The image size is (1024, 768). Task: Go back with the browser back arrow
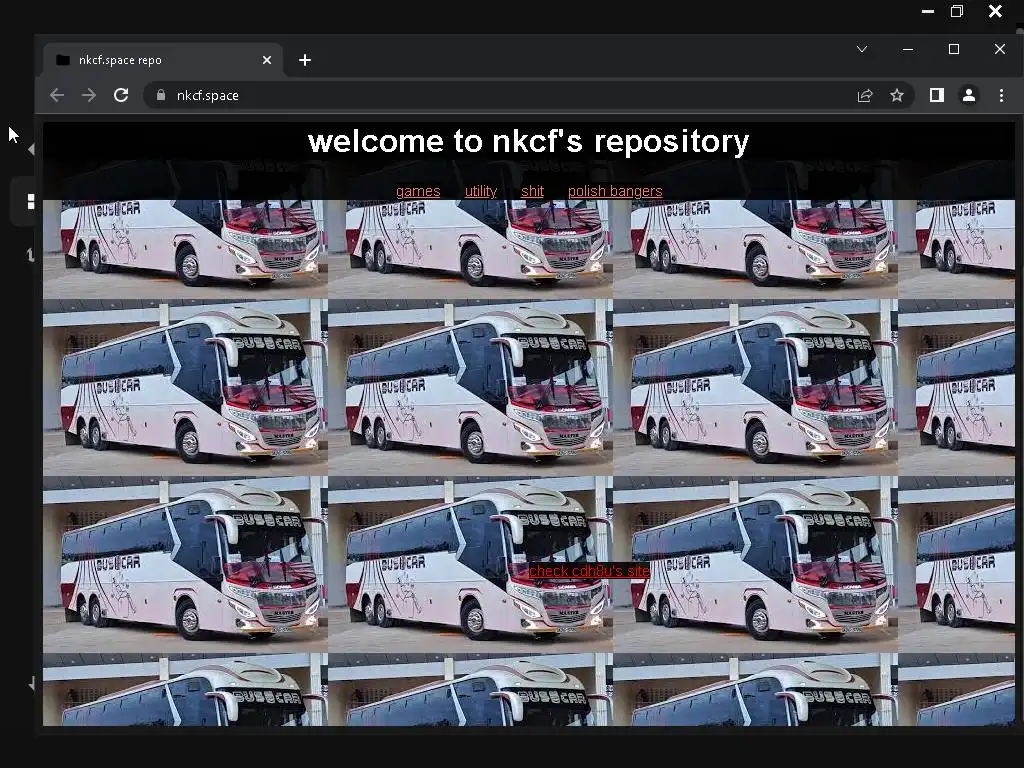coord(57,95)
